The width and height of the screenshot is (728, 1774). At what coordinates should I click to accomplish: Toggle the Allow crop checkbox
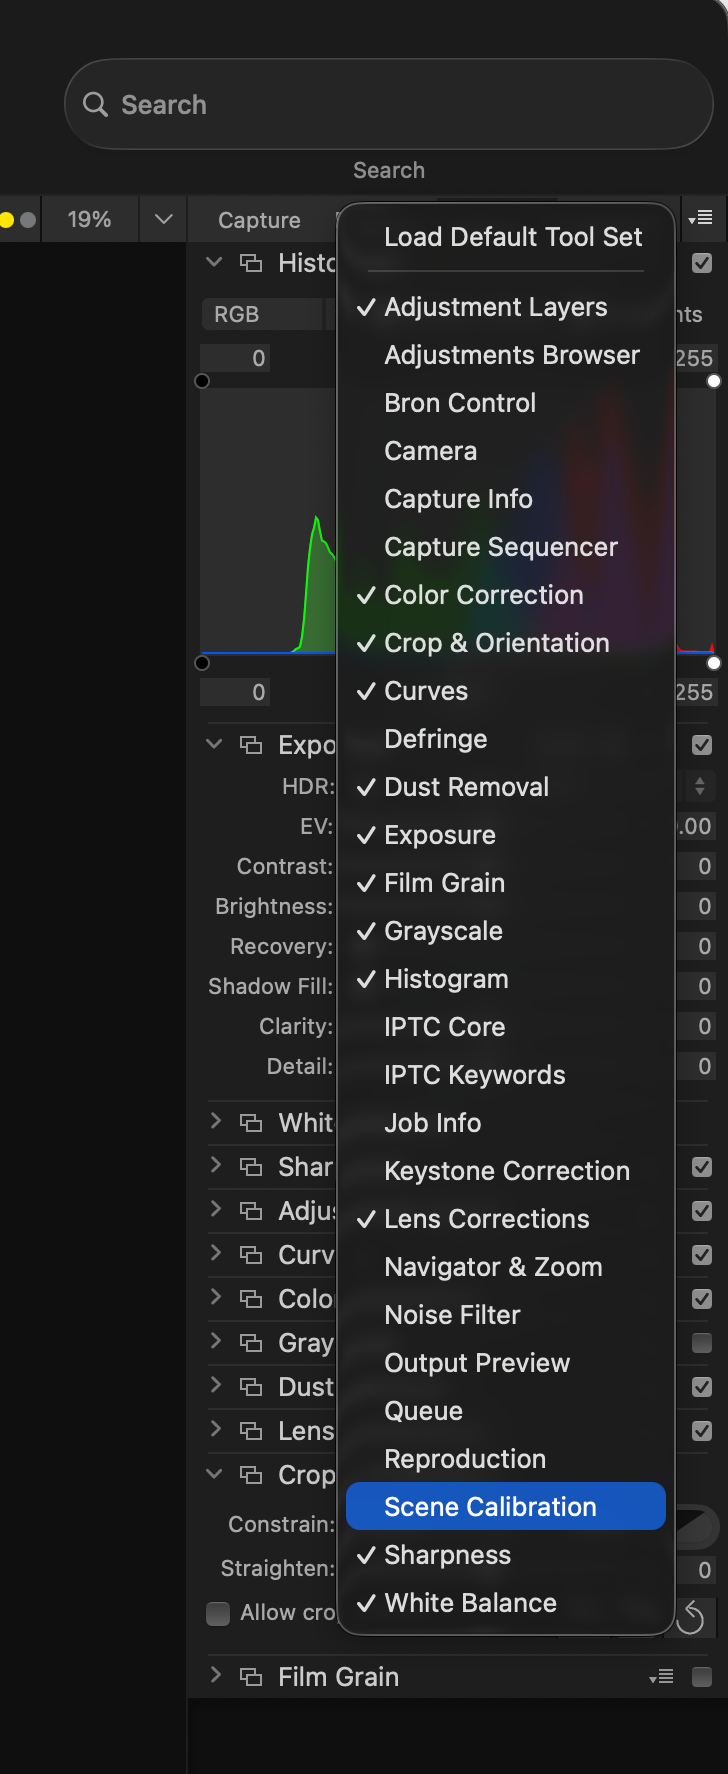(x=218, y=1613)
